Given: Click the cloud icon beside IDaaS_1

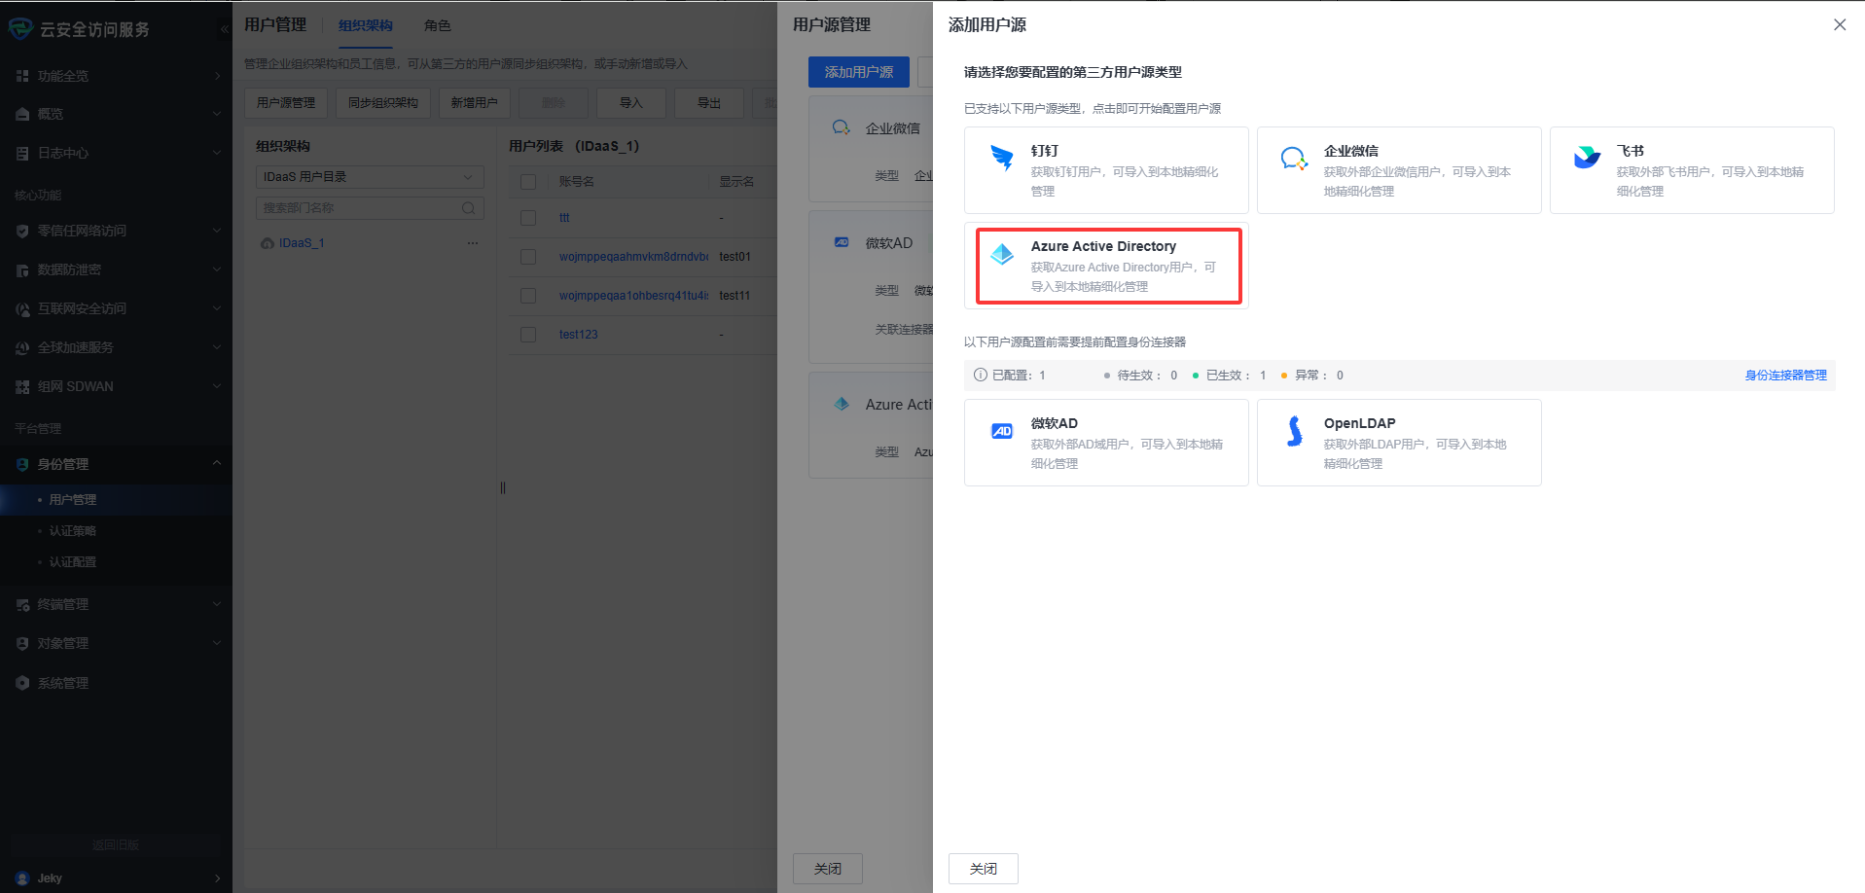Looking at the screenshot, I should click(267, 243).
